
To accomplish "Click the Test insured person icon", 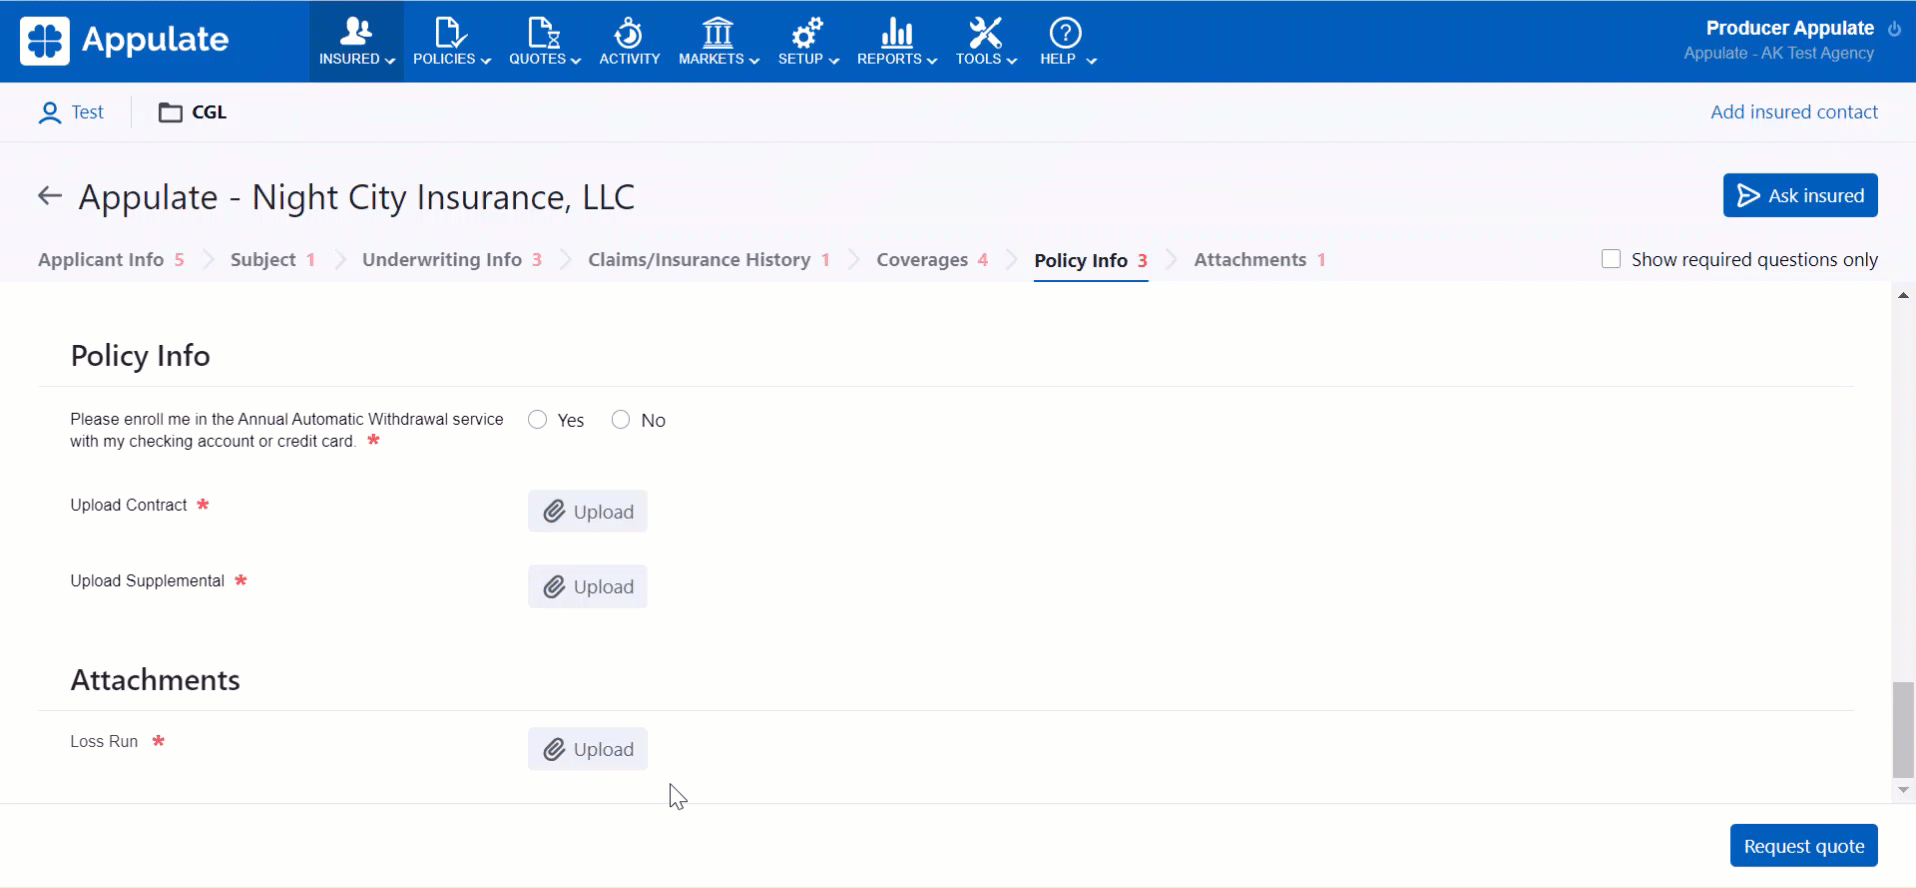I will pos(49,112).
